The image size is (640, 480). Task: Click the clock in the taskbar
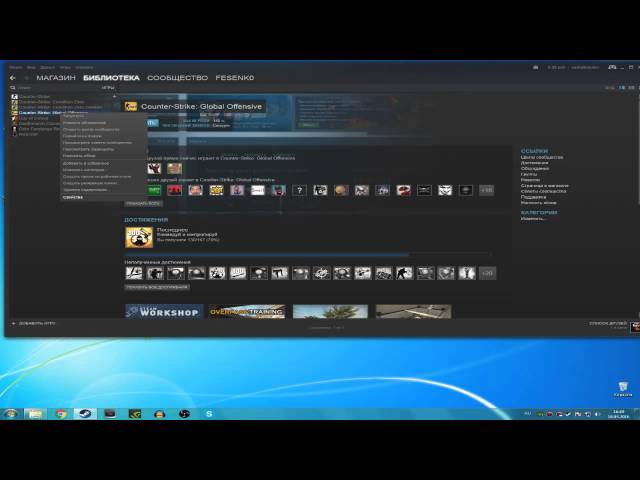point(618,414)
